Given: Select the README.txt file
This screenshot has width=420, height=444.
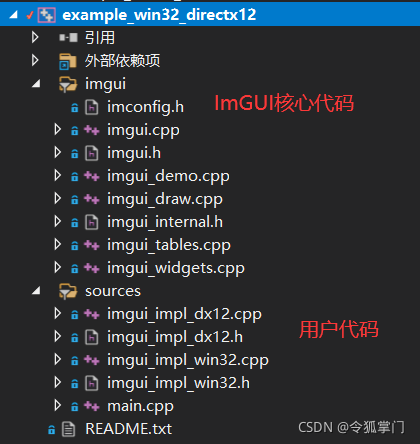Looking at the screenshot, I should 129,429.
